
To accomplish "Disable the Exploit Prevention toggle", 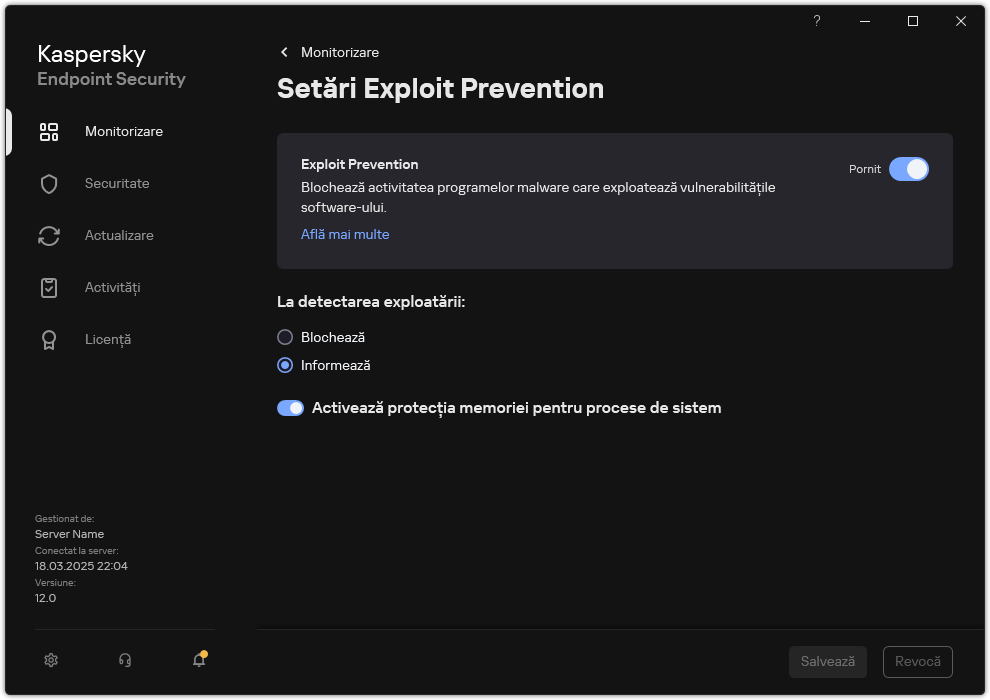I will (910, 169).
